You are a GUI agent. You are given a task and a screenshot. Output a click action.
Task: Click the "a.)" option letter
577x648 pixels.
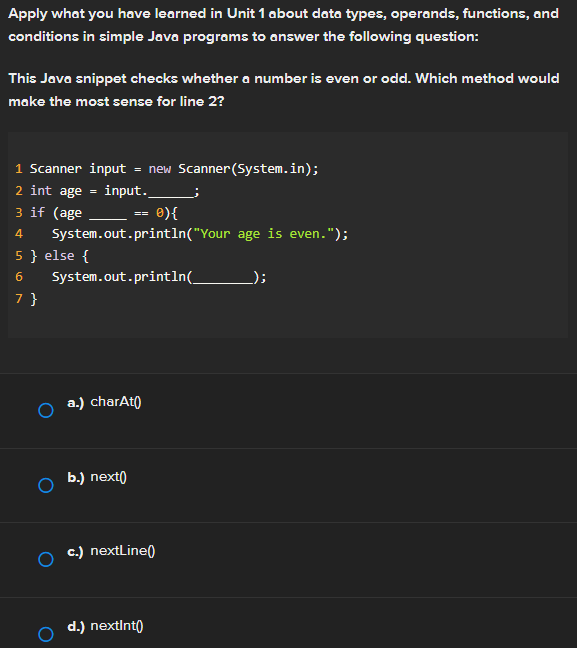(x=76, y=402)
